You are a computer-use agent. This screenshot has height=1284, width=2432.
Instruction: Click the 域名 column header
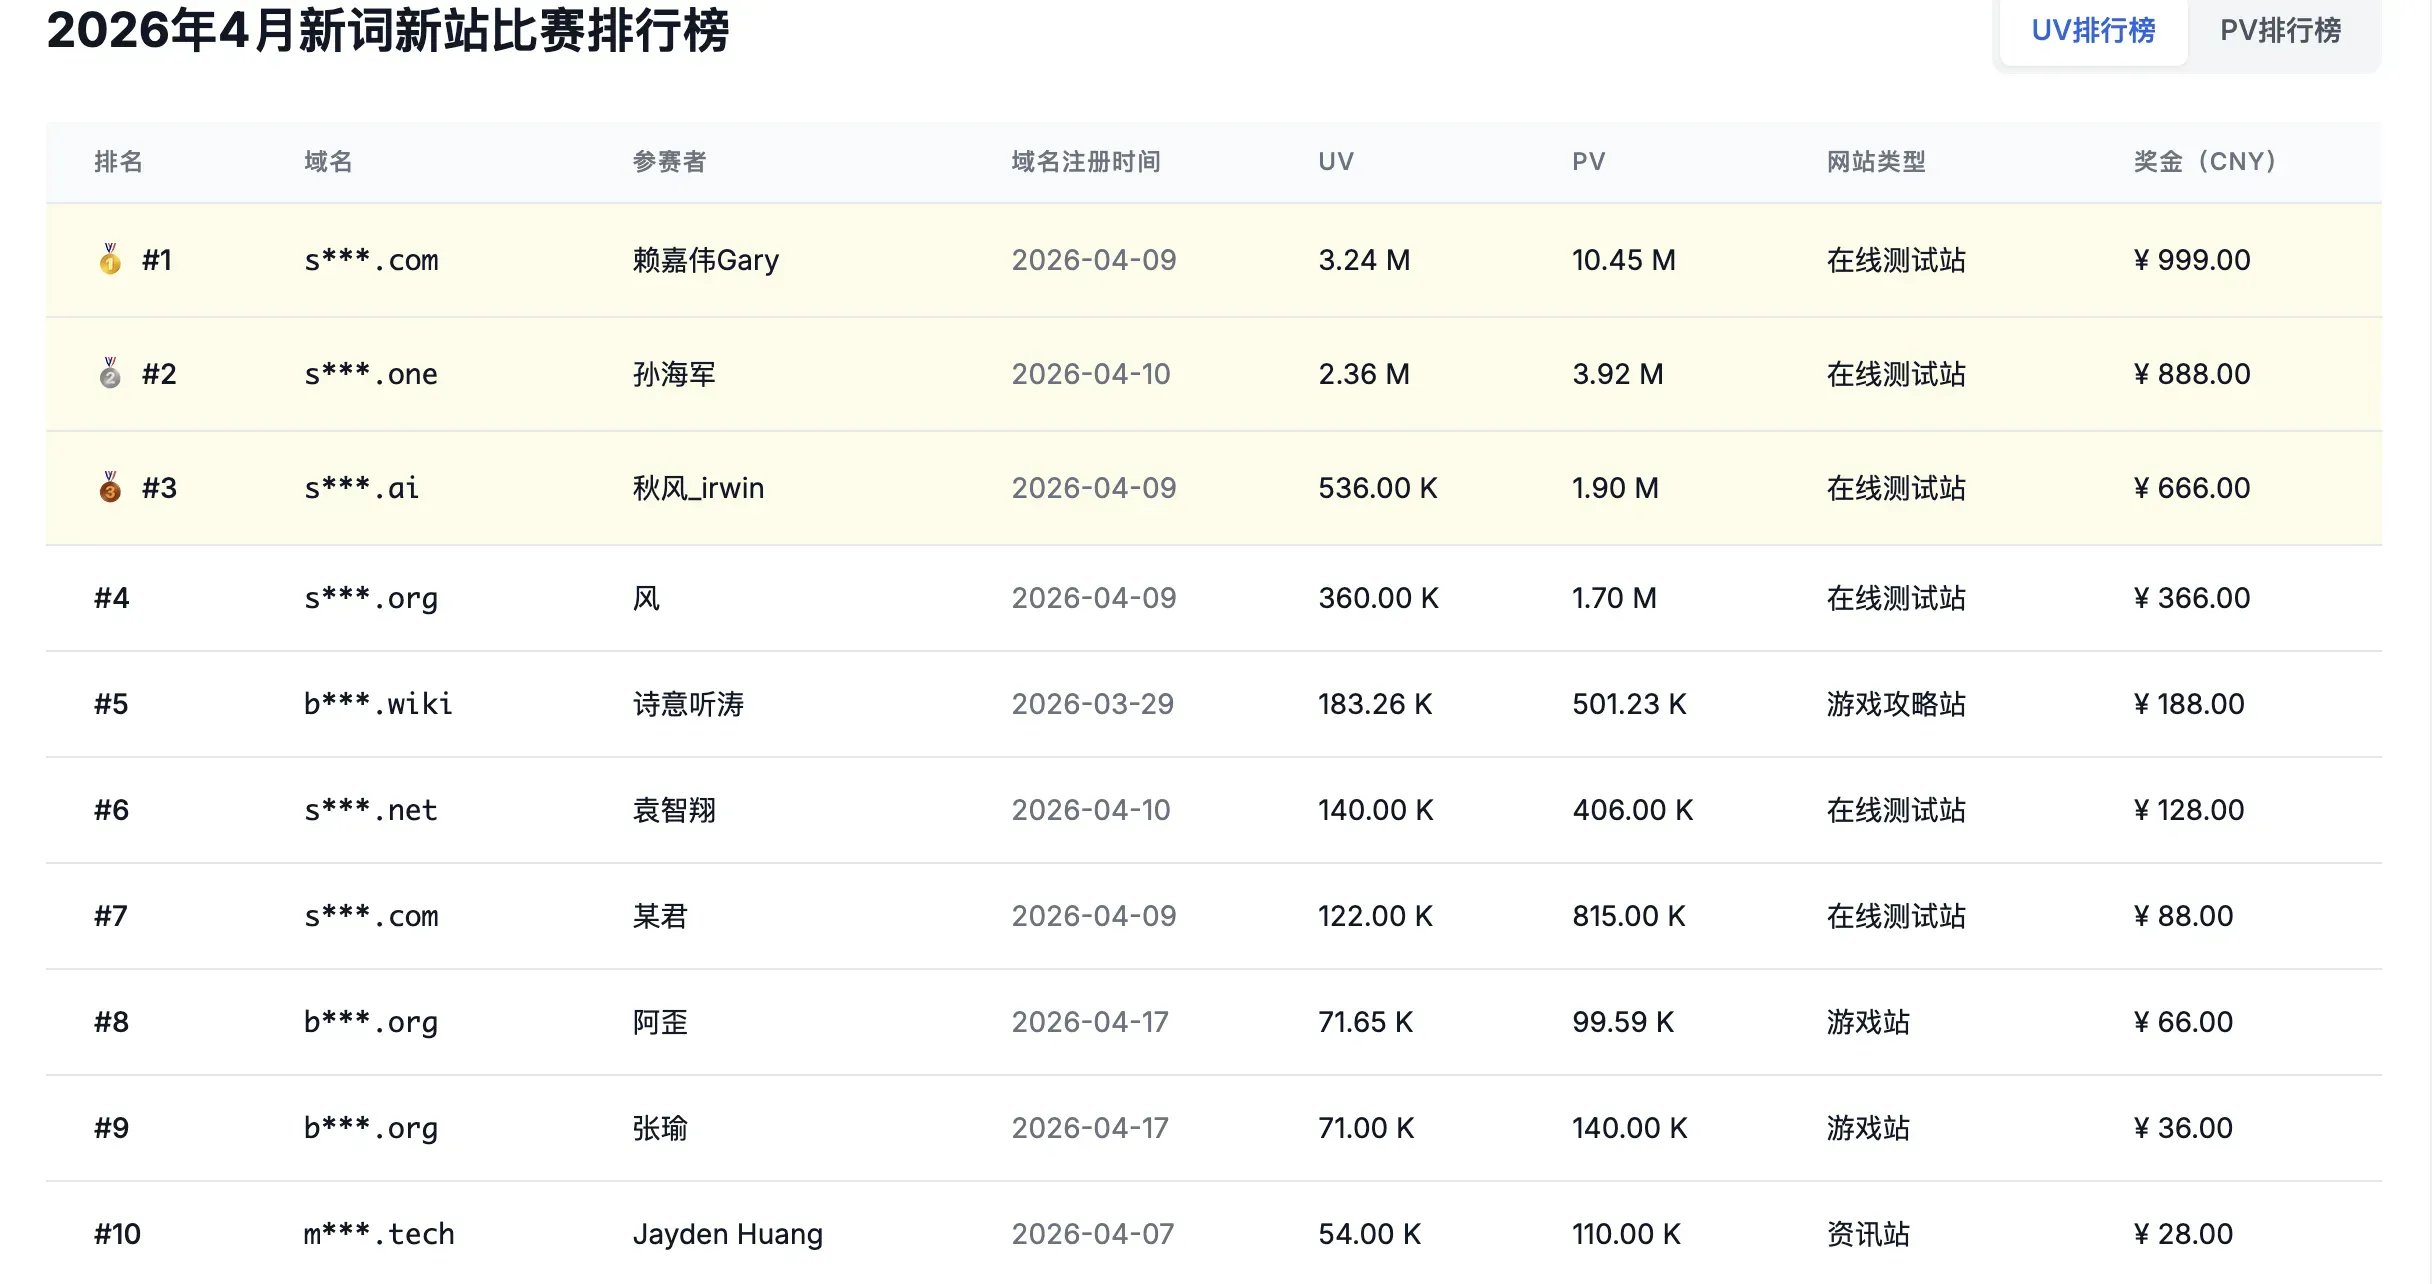coord(328,161)
